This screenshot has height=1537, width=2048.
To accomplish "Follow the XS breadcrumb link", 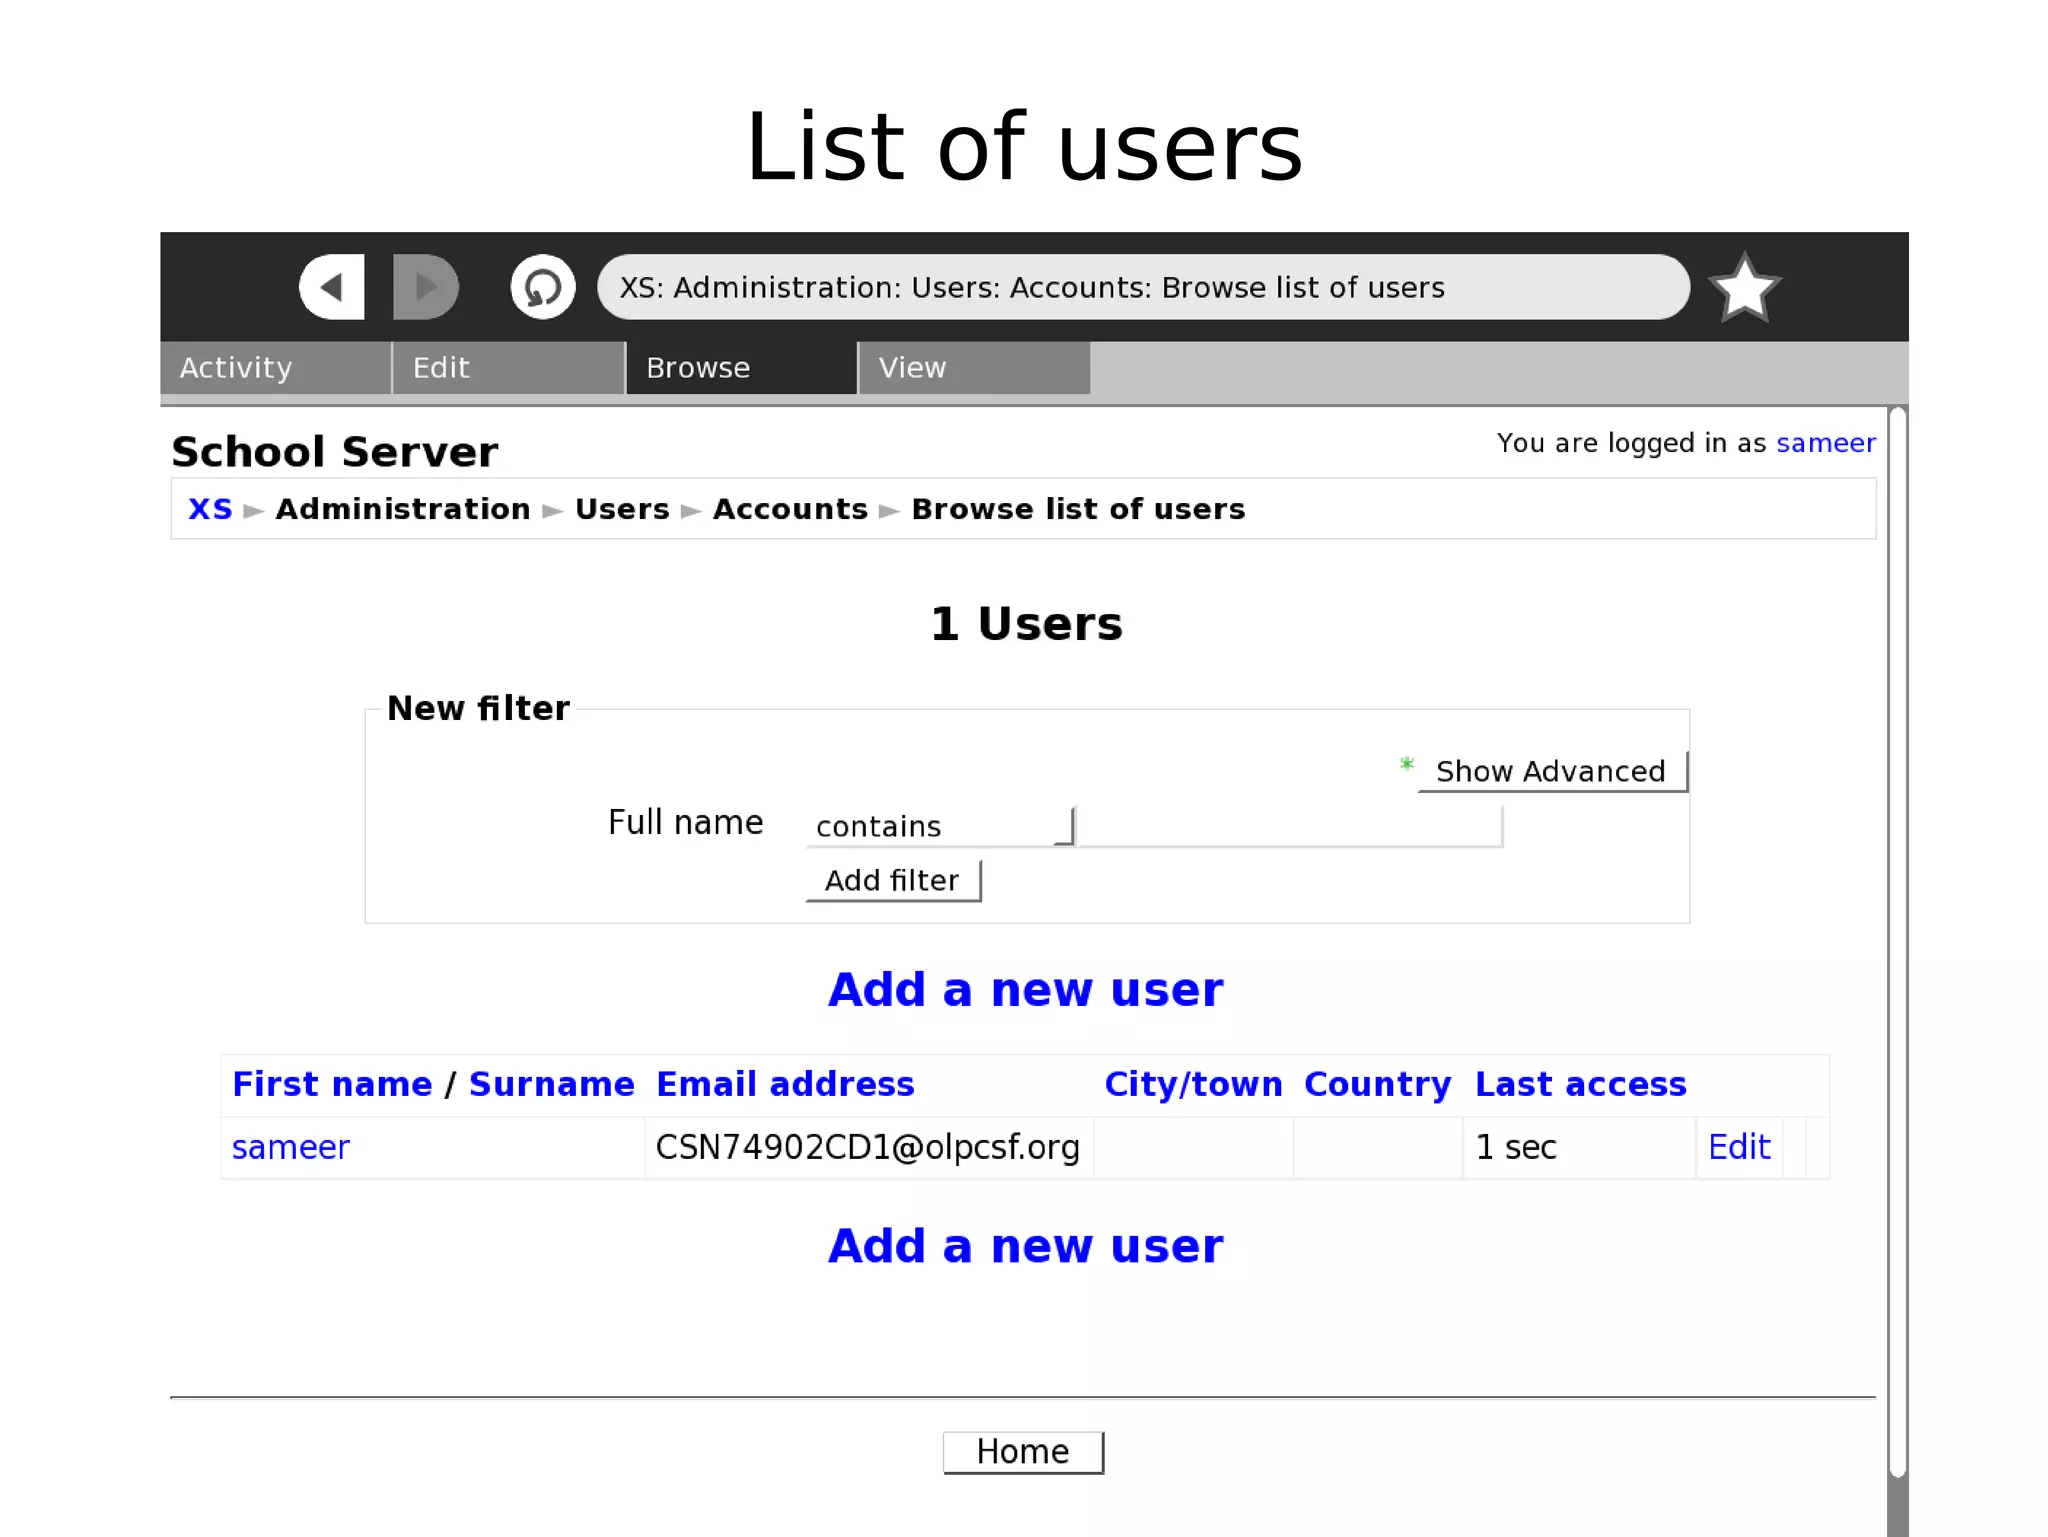I will click(210, 509).
